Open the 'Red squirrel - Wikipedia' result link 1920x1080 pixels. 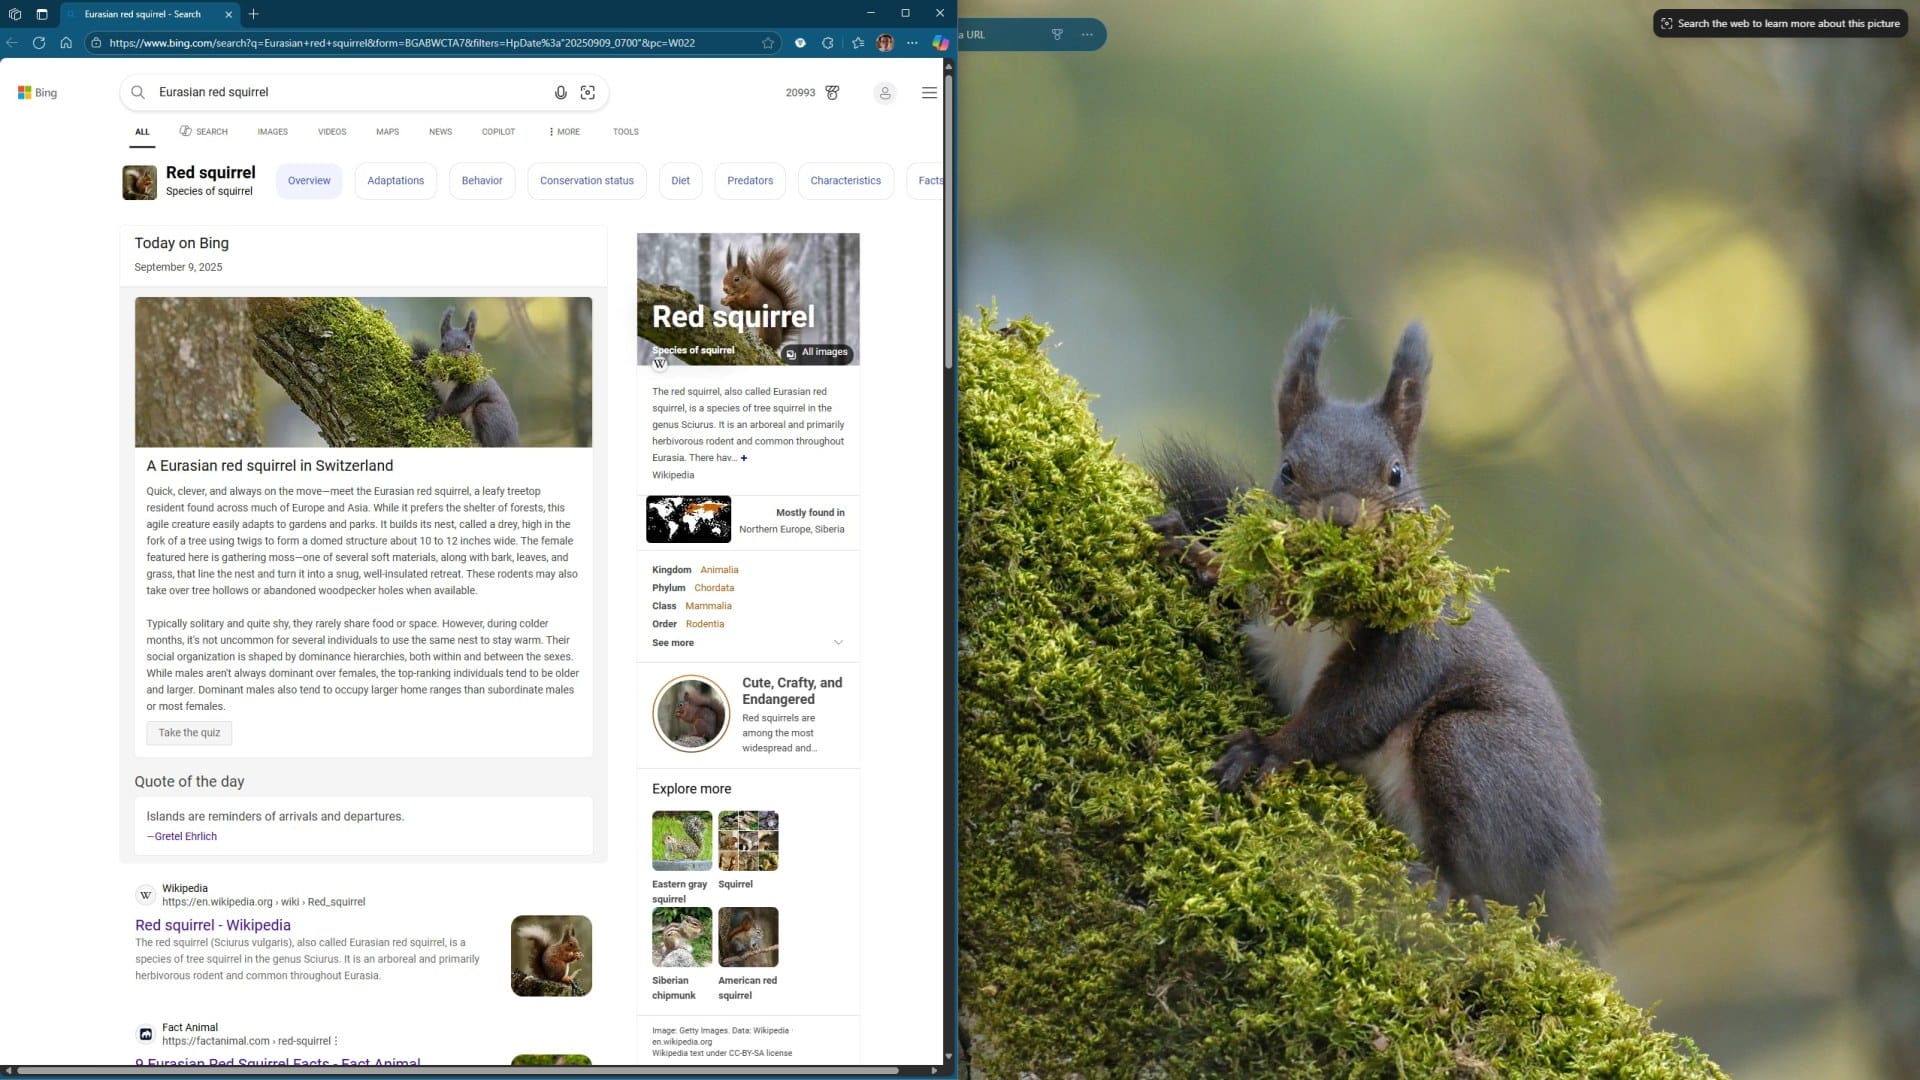pos(212,925)
